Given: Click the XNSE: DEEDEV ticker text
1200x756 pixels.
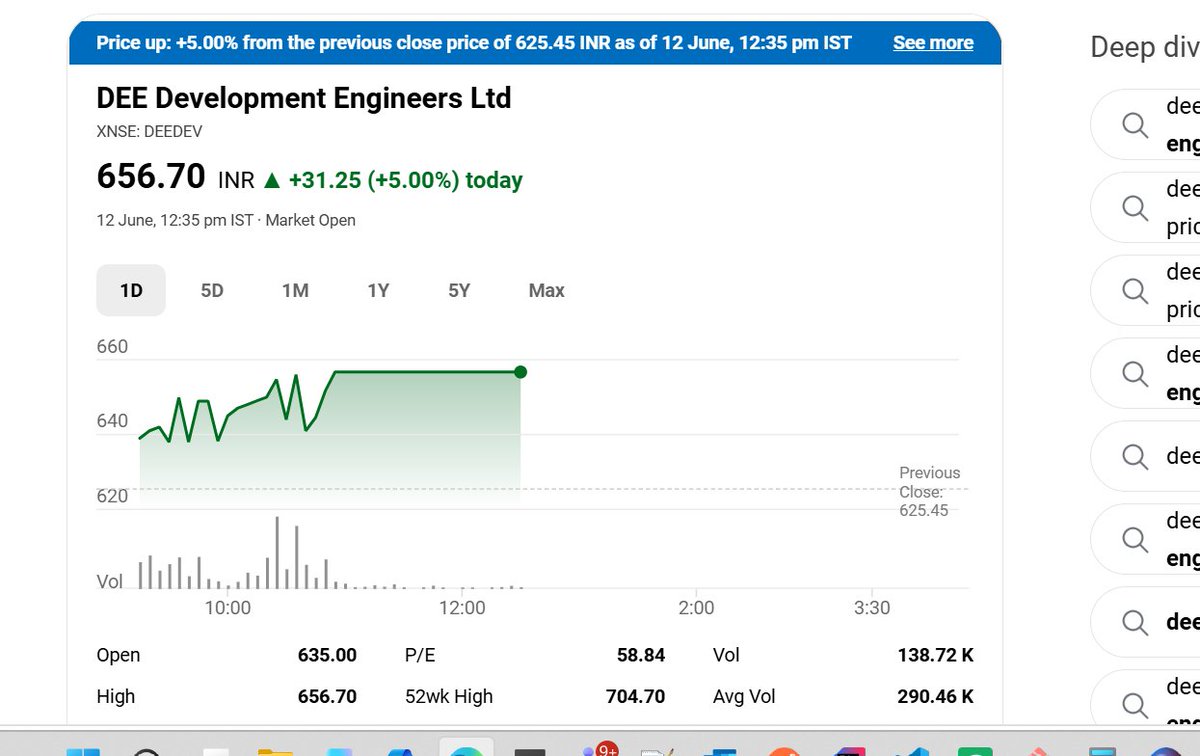Looking at the screenshot, I should [x=150, y=131].
